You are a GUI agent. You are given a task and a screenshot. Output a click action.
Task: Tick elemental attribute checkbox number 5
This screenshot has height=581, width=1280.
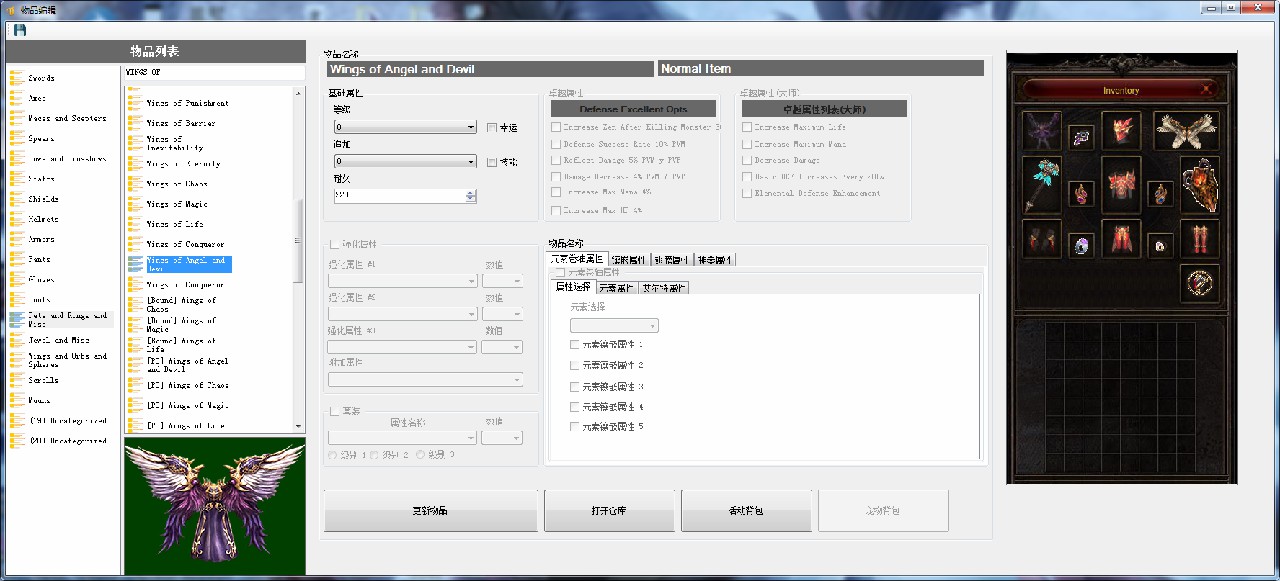pyautogui.click(x=574, y=427)
